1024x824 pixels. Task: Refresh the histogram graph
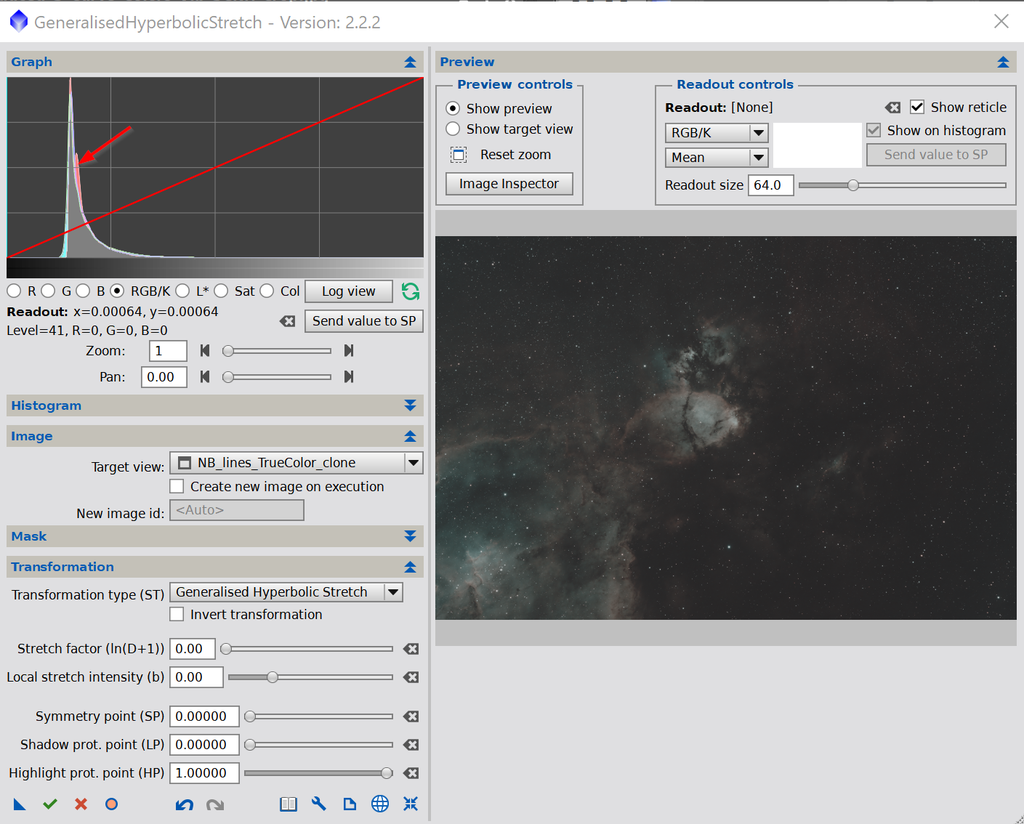click(x=410, y=291)
